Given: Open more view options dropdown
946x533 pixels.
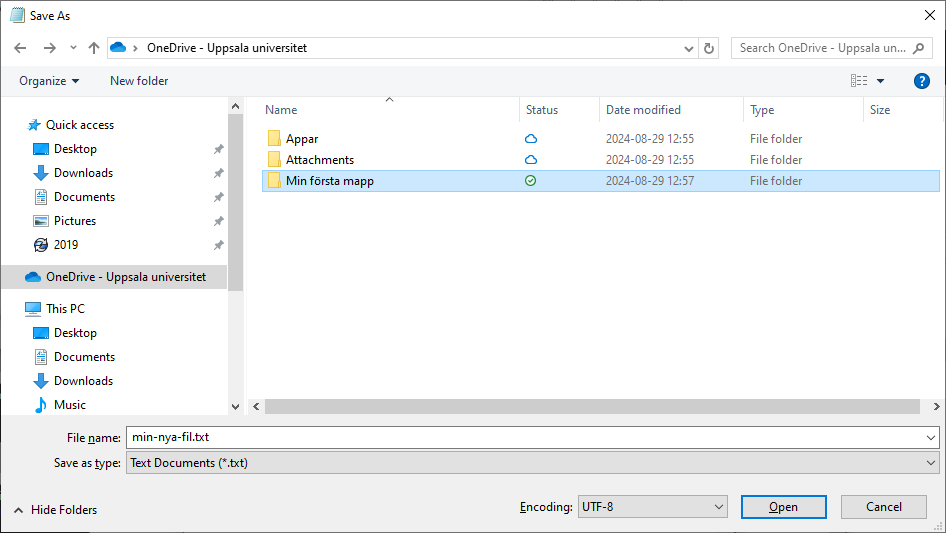Looking at the screenshot, I should (x=880, y=81).
